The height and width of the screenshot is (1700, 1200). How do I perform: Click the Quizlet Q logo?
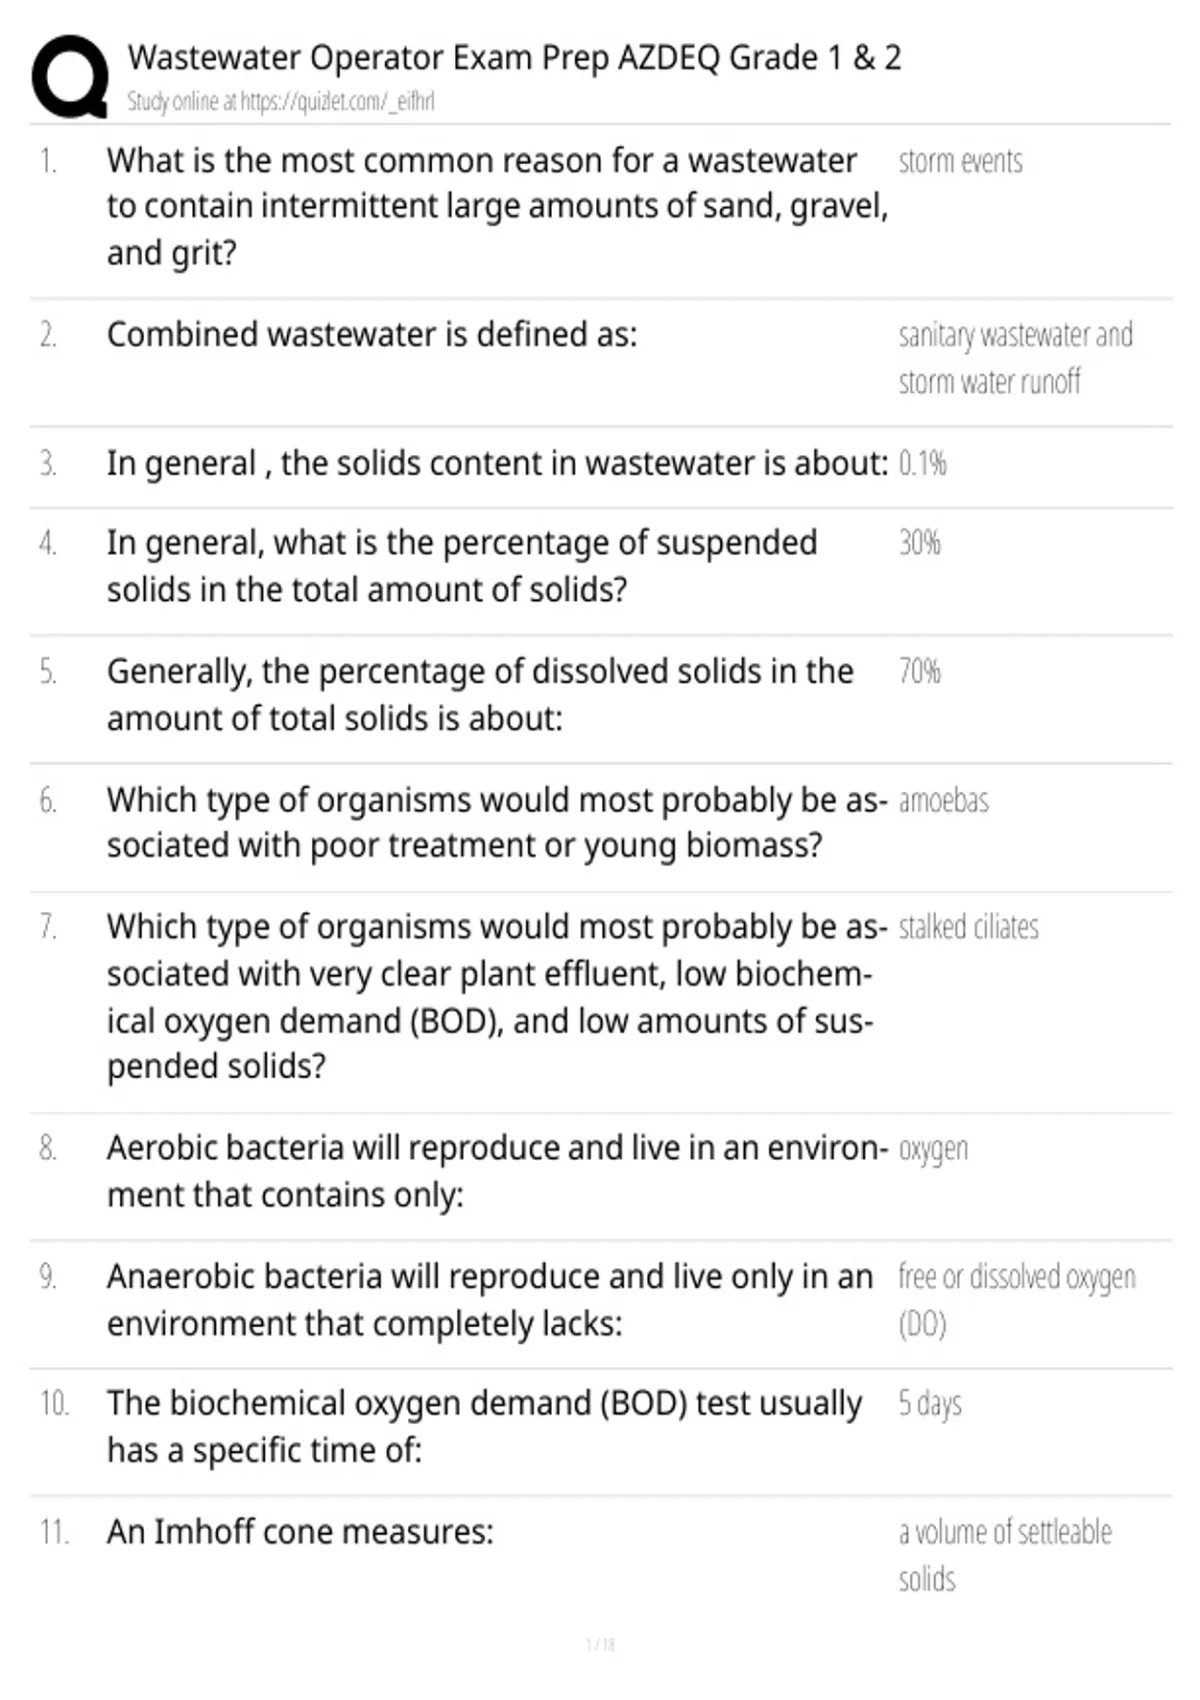(x=70, y=77)
